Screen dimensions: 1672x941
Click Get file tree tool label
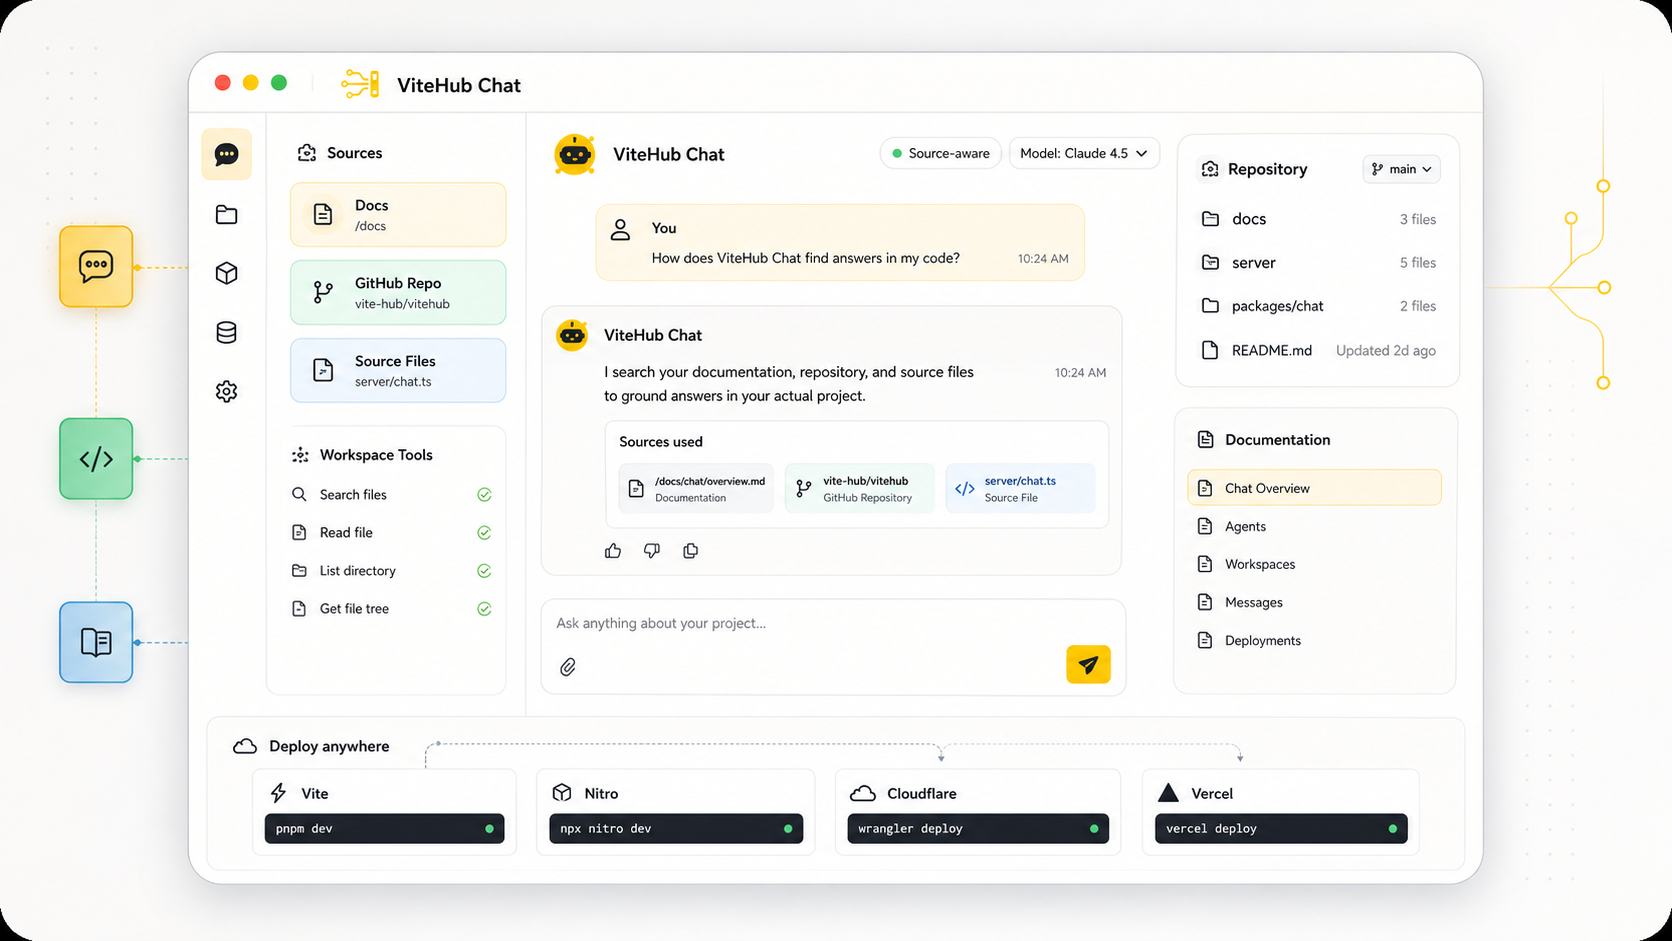coord(354,609)
